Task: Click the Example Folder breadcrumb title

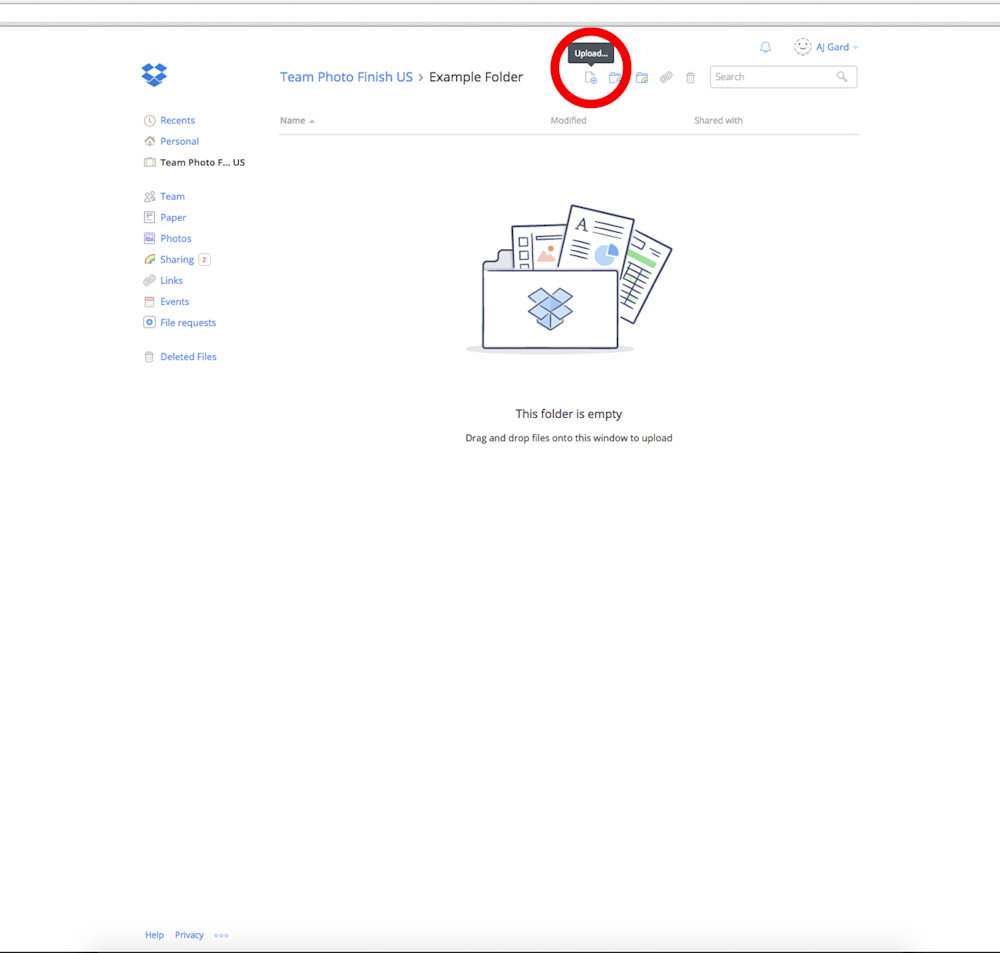Action: pos(476,77)
